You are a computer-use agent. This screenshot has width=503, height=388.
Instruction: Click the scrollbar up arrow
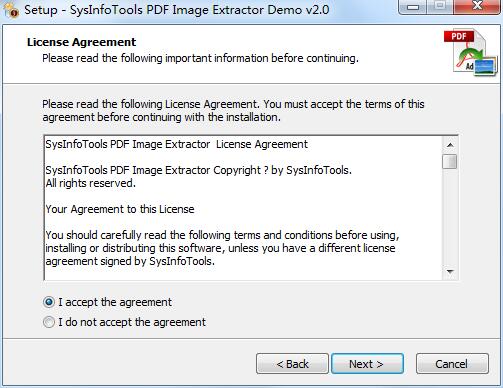point(450,145)
